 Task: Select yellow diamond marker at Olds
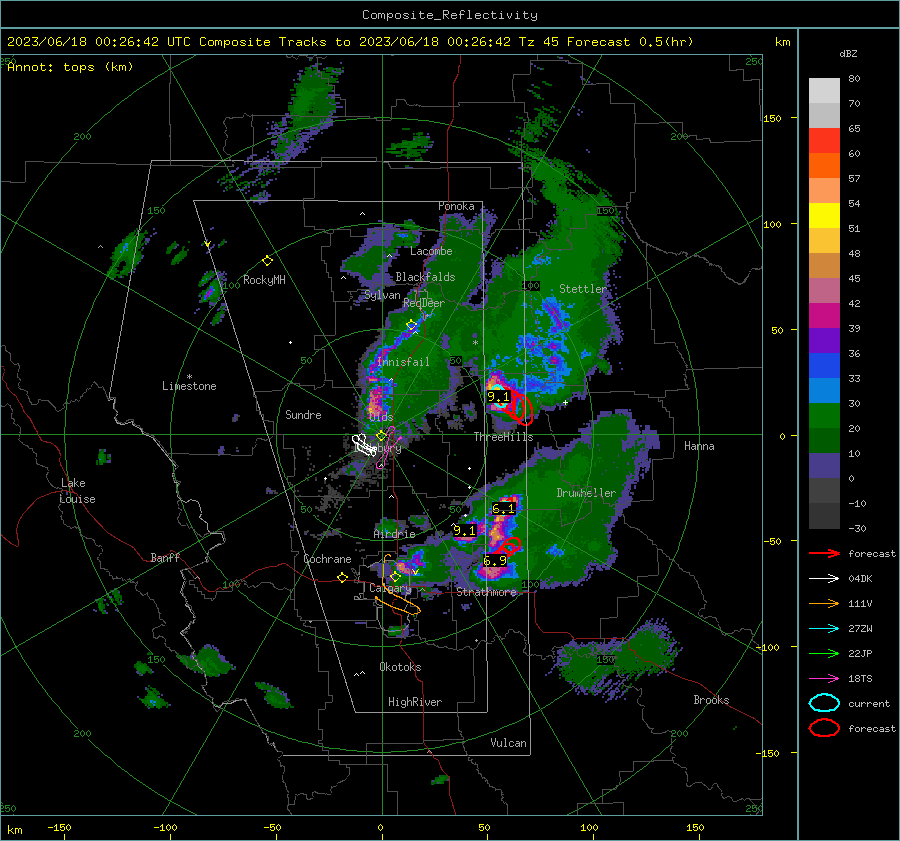tap(381, 436)
